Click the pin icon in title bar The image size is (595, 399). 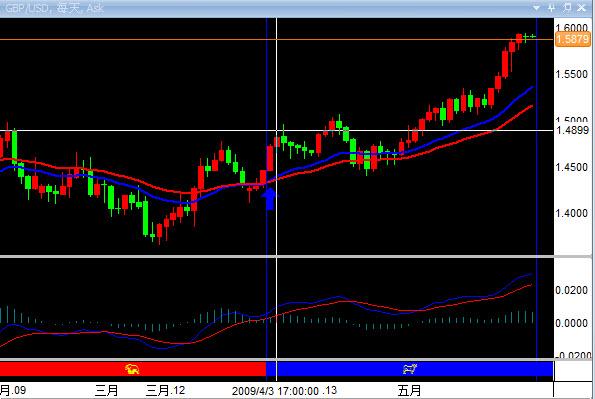[551, 8]
